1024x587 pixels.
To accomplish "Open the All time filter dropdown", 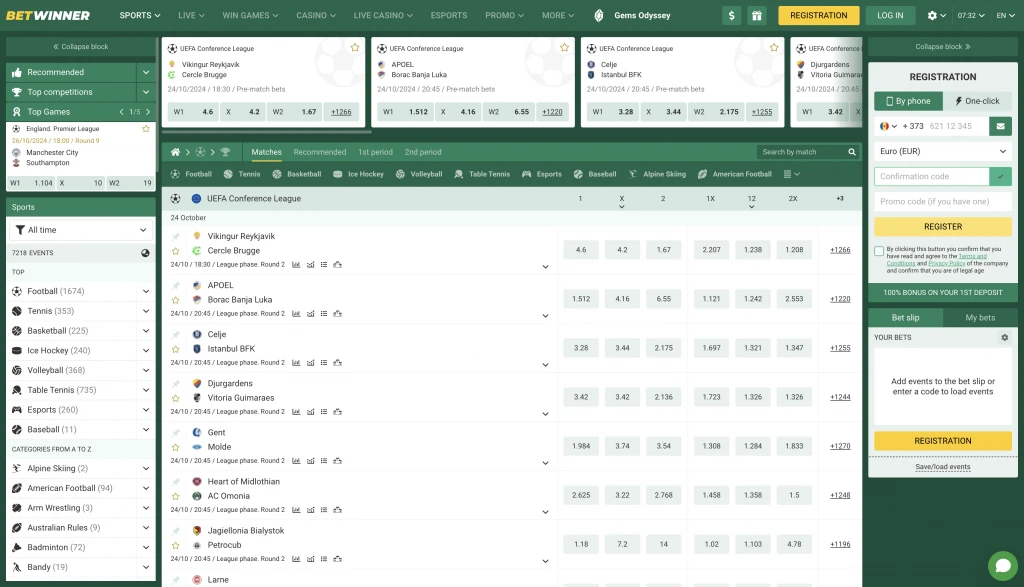I will point(81,230).
